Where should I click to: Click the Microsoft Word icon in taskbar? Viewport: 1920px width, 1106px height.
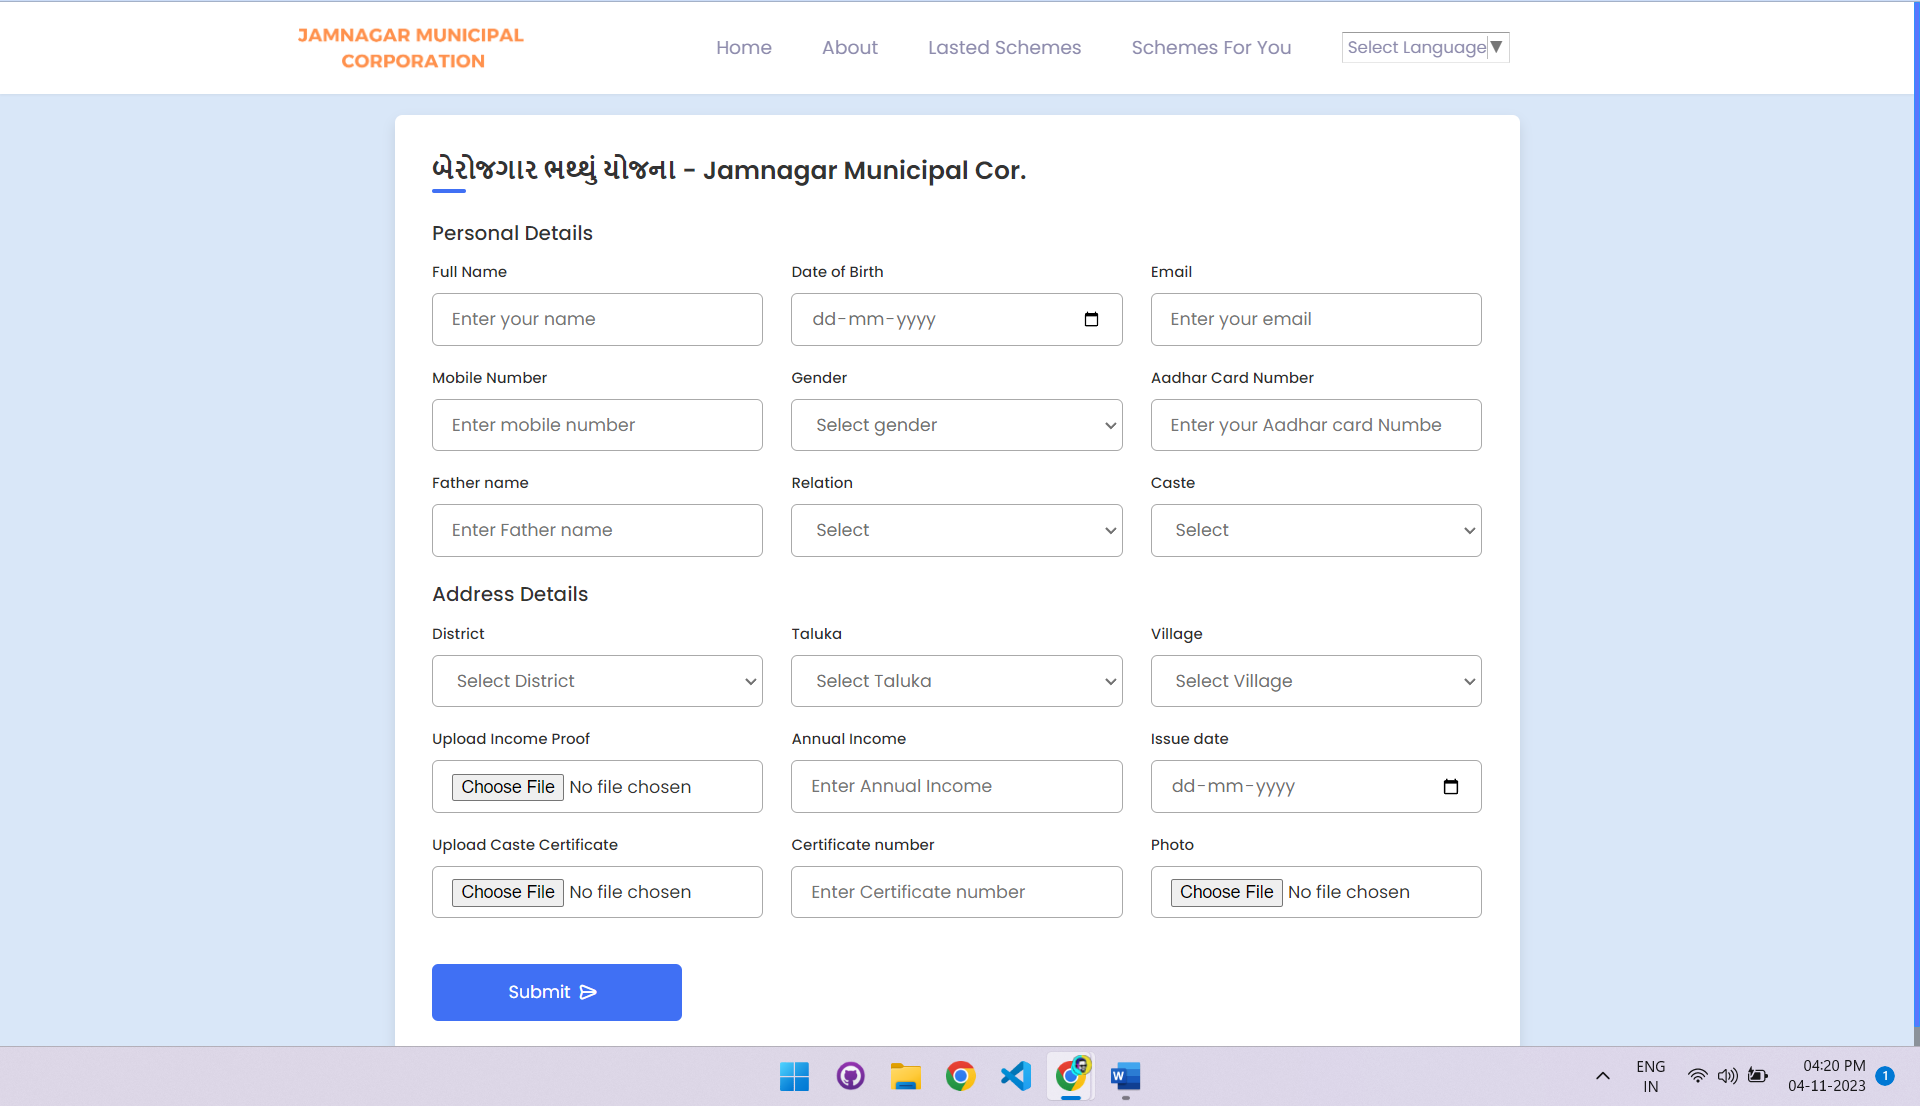pos(1126,1076)
